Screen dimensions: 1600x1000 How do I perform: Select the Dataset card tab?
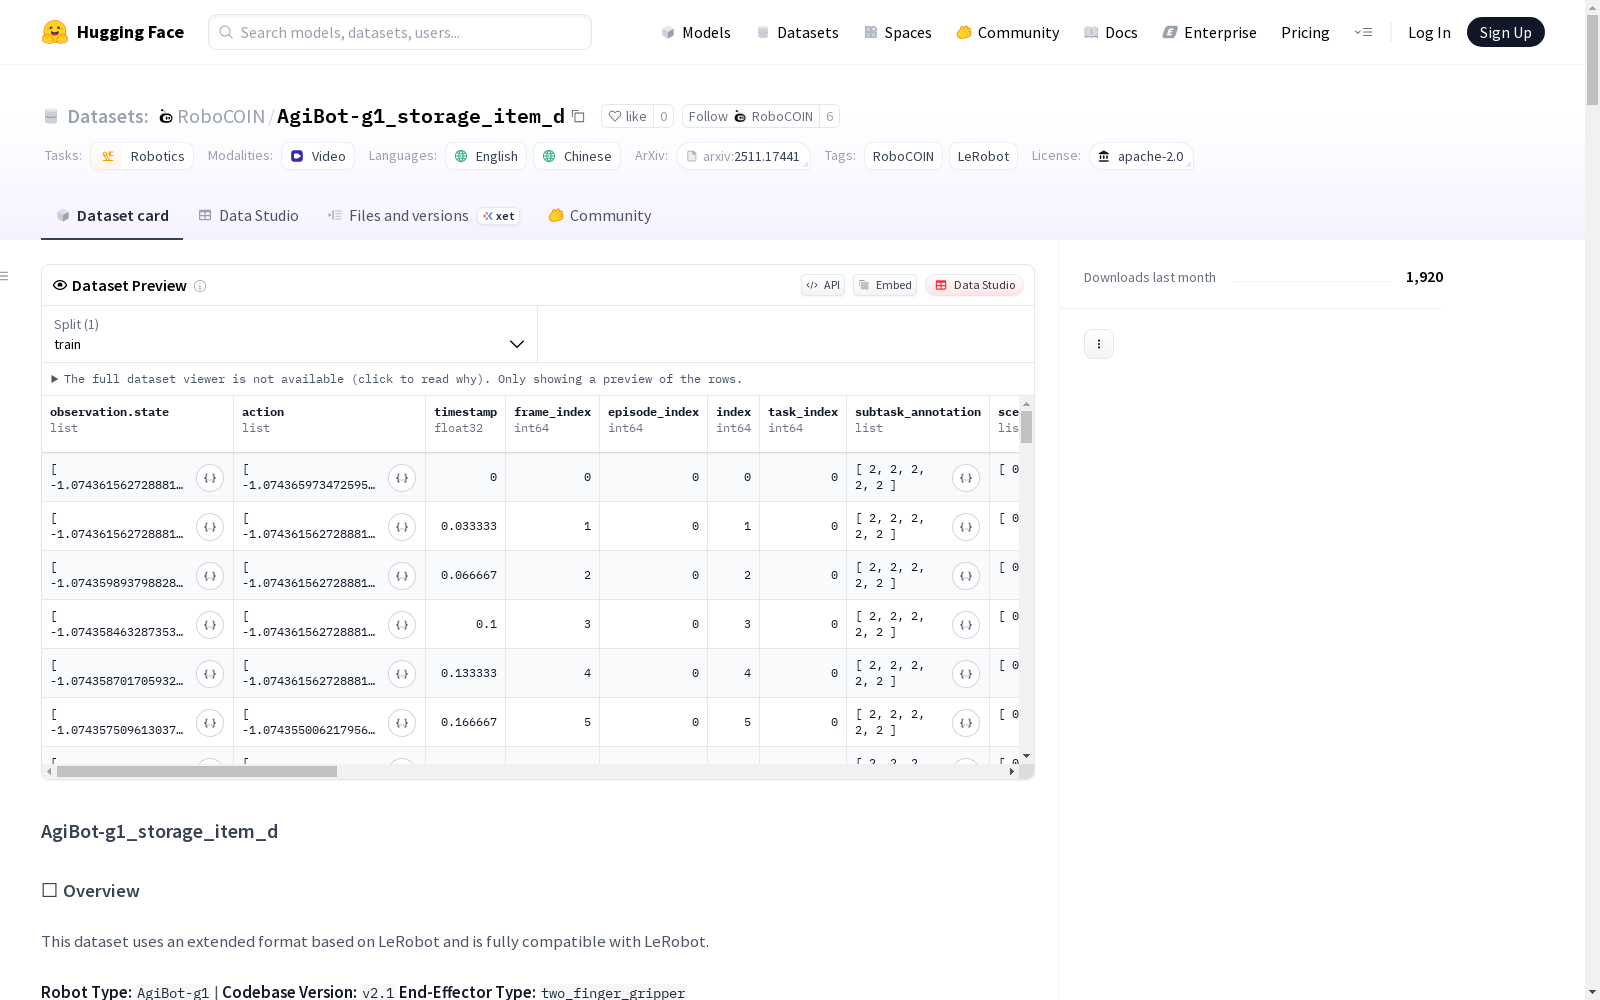(x=112, y=216)
